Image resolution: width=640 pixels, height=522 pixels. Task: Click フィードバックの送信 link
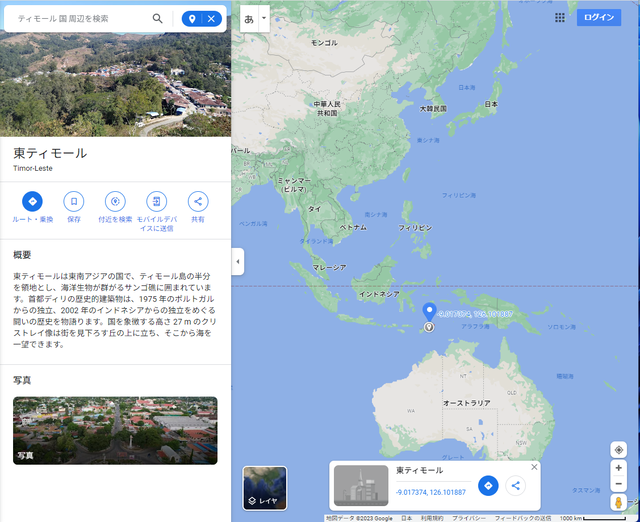522,518
